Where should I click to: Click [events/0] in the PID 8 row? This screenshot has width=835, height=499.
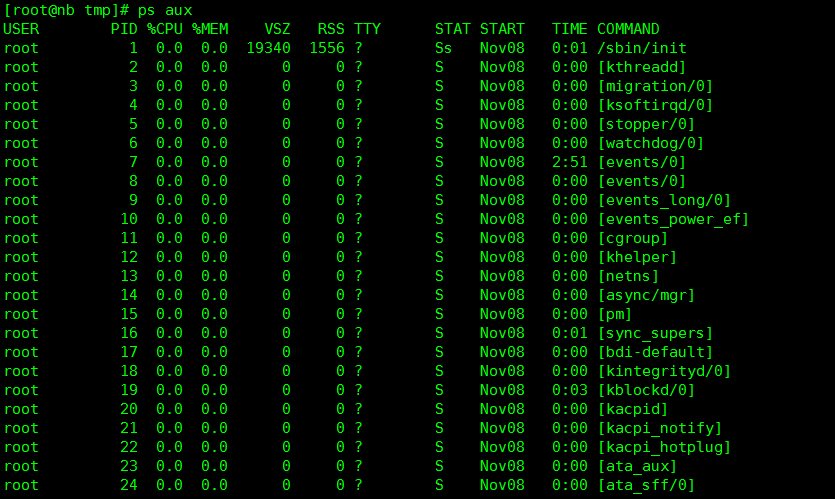642,181
